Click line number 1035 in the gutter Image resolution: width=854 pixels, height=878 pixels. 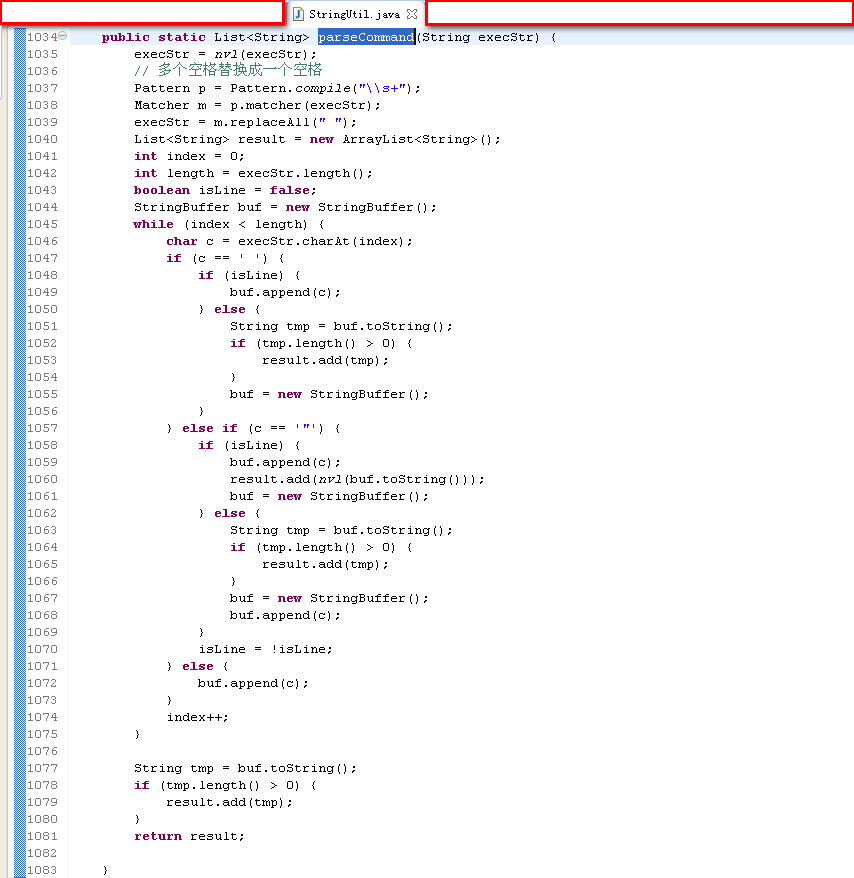coord(43,54)
